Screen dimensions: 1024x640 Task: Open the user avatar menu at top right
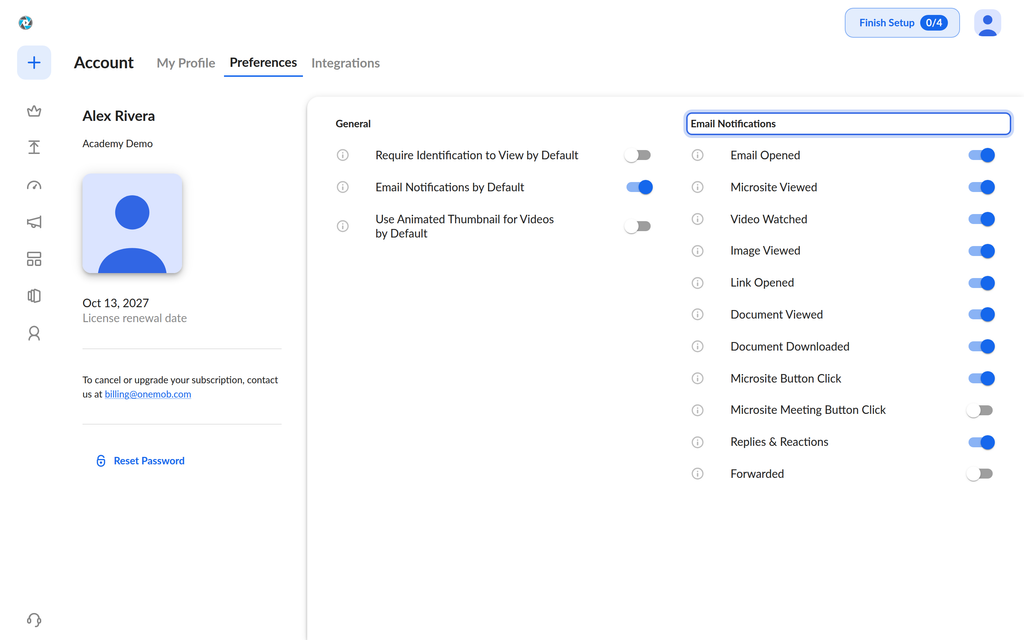coord(987,23)
